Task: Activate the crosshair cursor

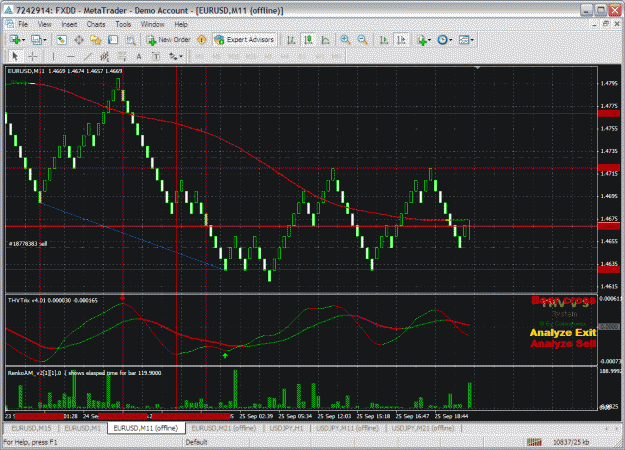Action: pyautogui.click(x=32, y=57)
